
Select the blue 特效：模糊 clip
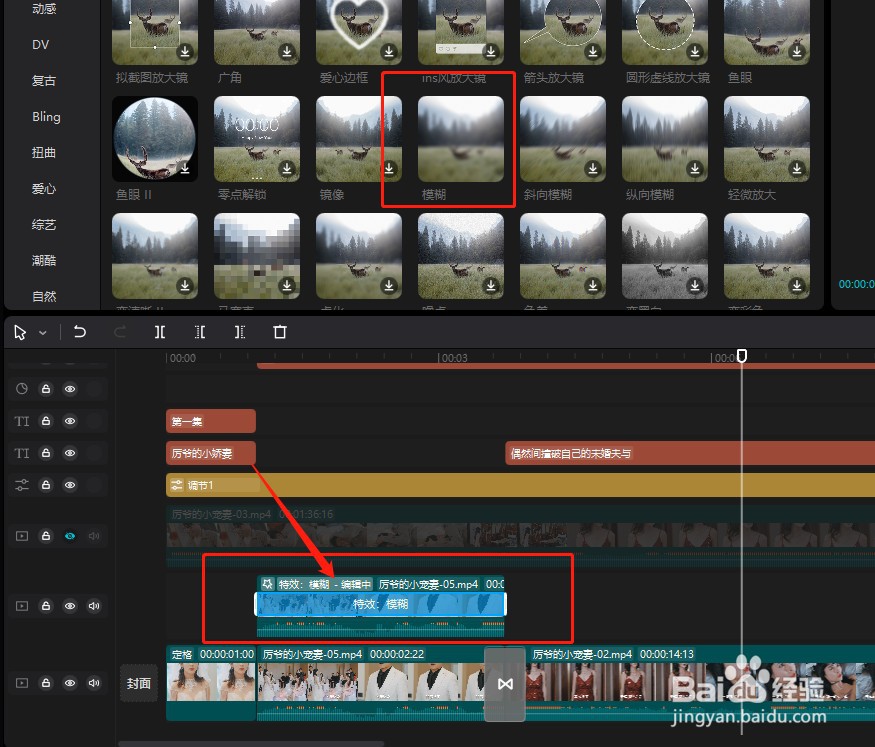coord(381,604)
